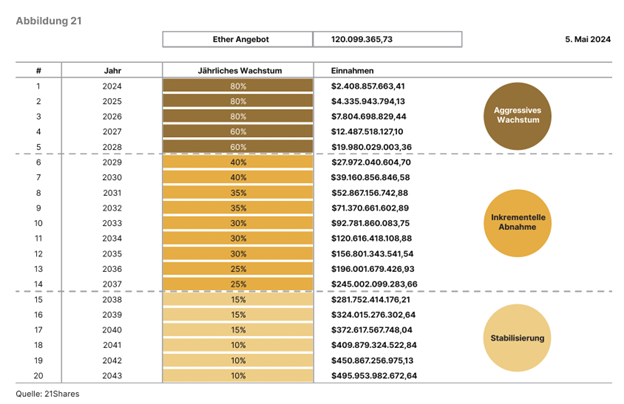Screen dimensions: 624x404
Task: Select the 25% growth bar for 2037
Action: (238, 284)
